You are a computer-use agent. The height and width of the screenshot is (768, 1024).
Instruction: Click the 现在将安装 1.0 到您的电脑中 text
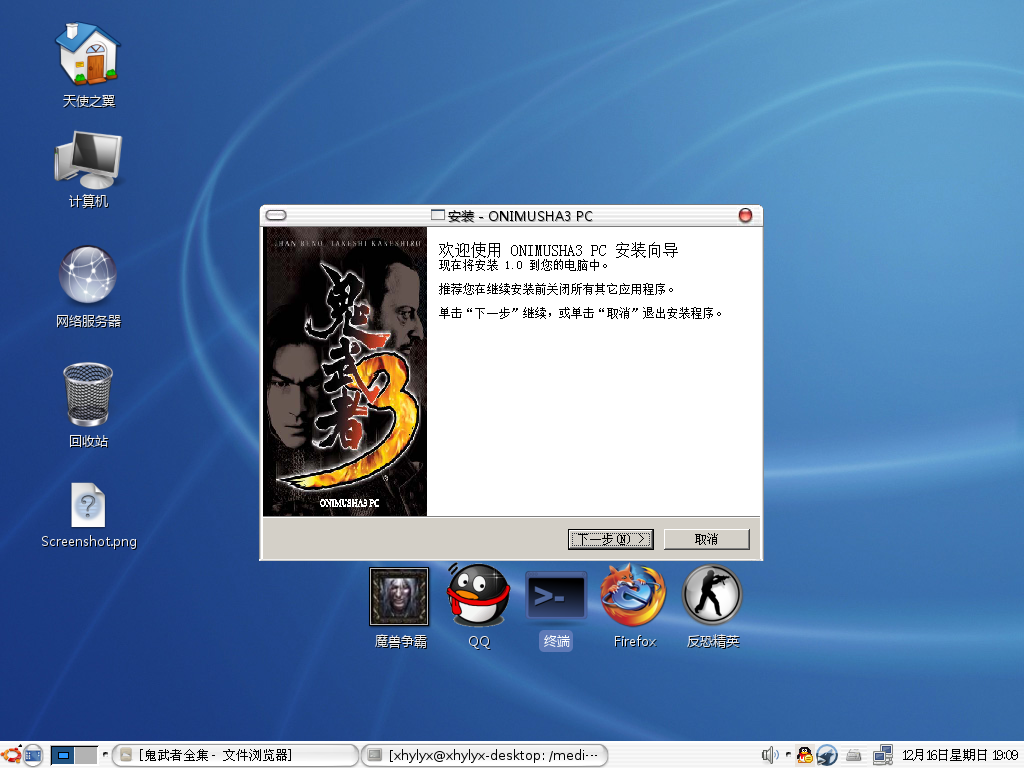524,265
